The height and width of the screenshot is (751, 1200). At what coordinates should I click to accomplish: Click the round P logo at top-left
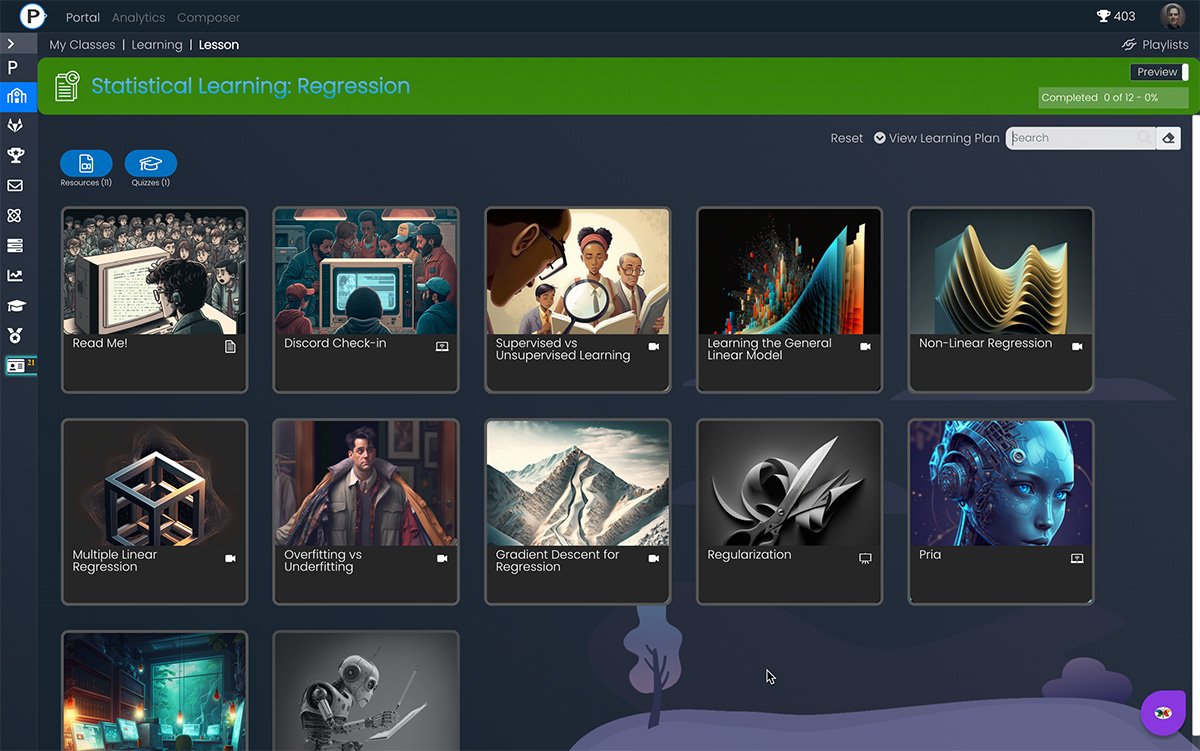[33, 16]
